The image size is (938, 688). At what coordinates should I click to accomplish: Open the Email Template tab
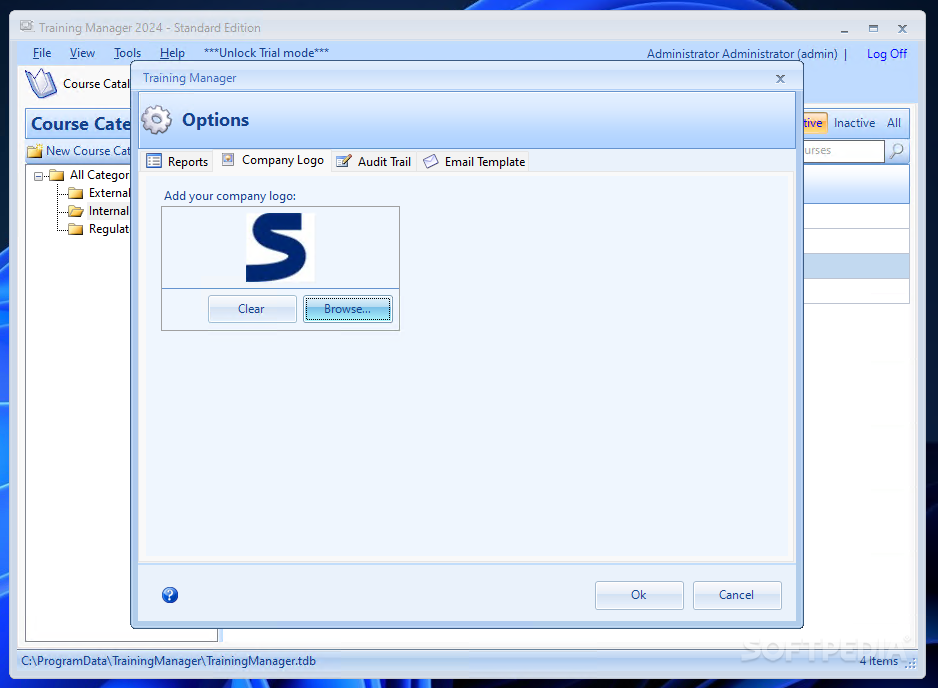(x=474, y=162)
